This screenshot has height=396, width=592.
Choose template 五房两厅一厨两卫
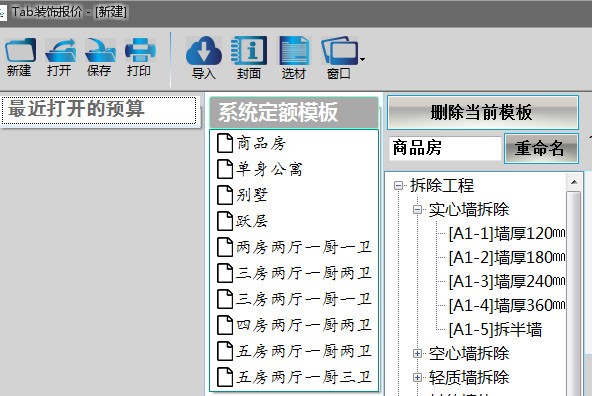(x=304, y=351)
